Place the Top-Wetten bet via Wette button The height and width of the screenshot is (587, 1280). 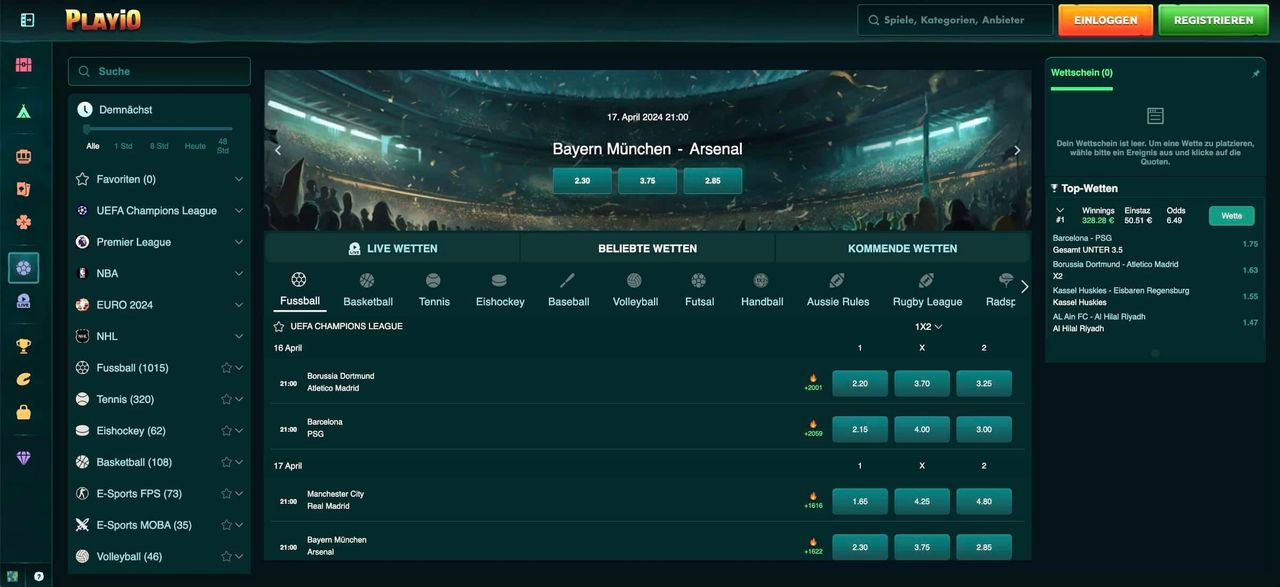click(1231, 215)
